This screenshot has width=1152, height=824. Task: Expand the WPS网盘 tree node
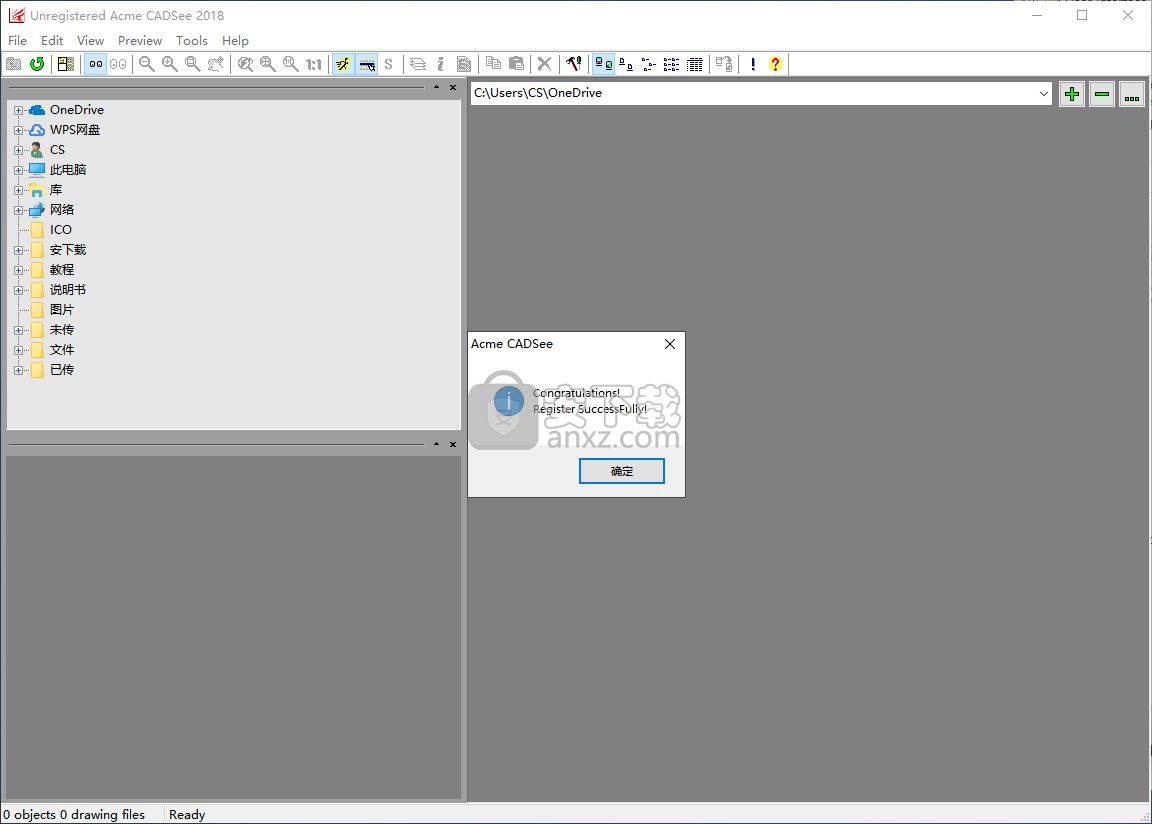pyautogui.click(x=18, y=130)
